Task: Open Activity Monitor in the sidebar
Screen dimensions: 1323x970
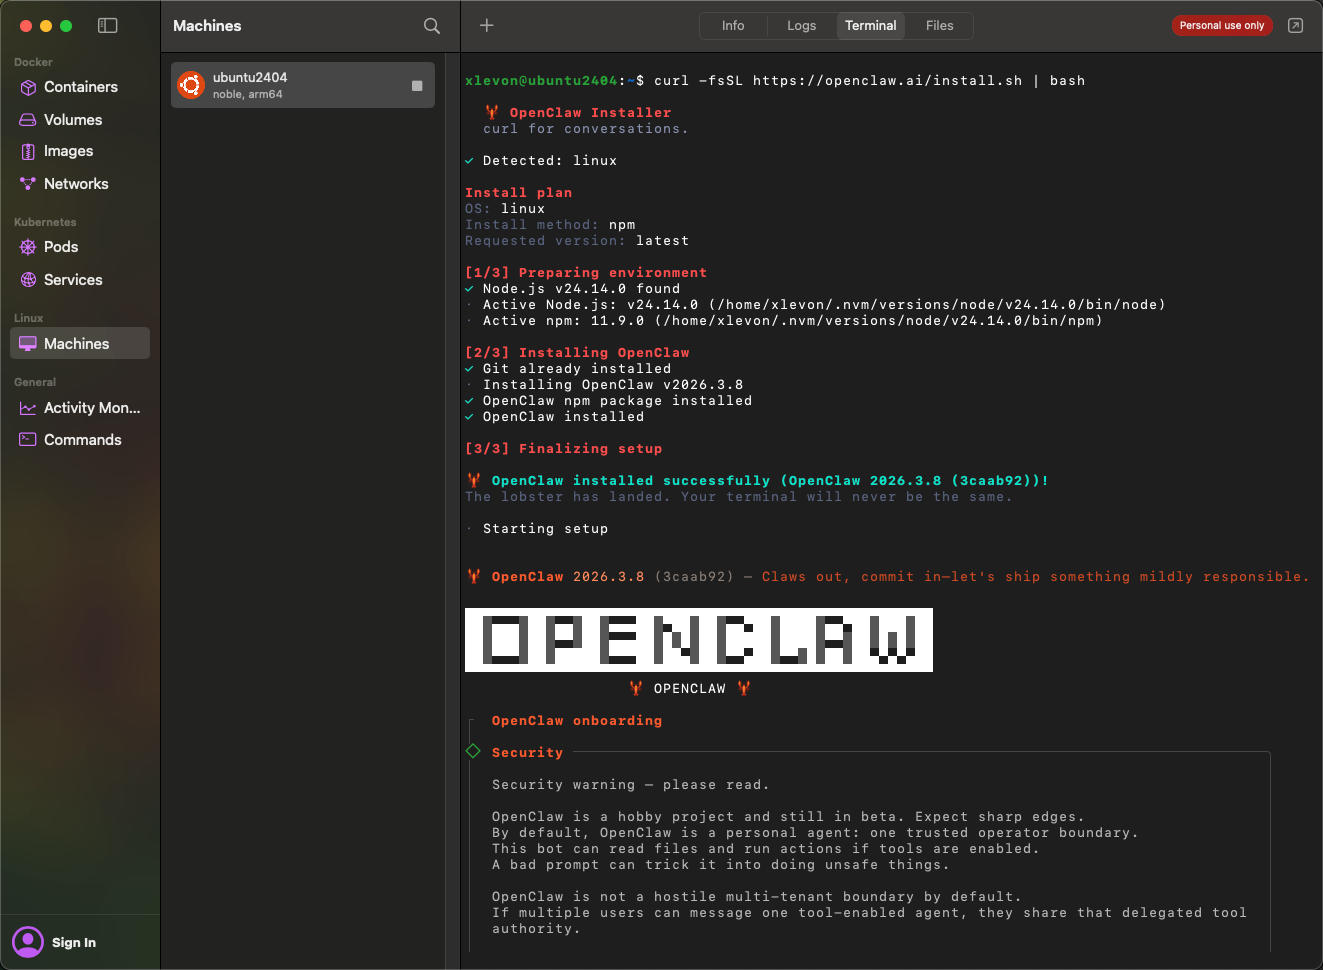Action: tap(80, 408)
